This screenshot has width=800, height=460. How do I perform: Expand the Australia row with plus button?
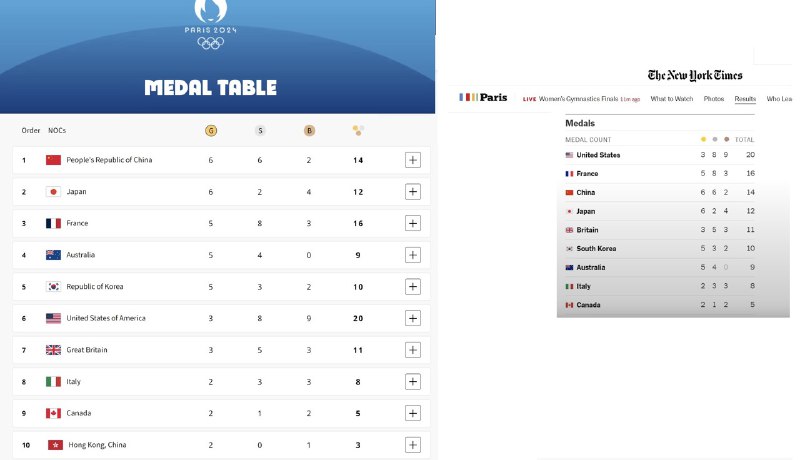pos(413,255)
